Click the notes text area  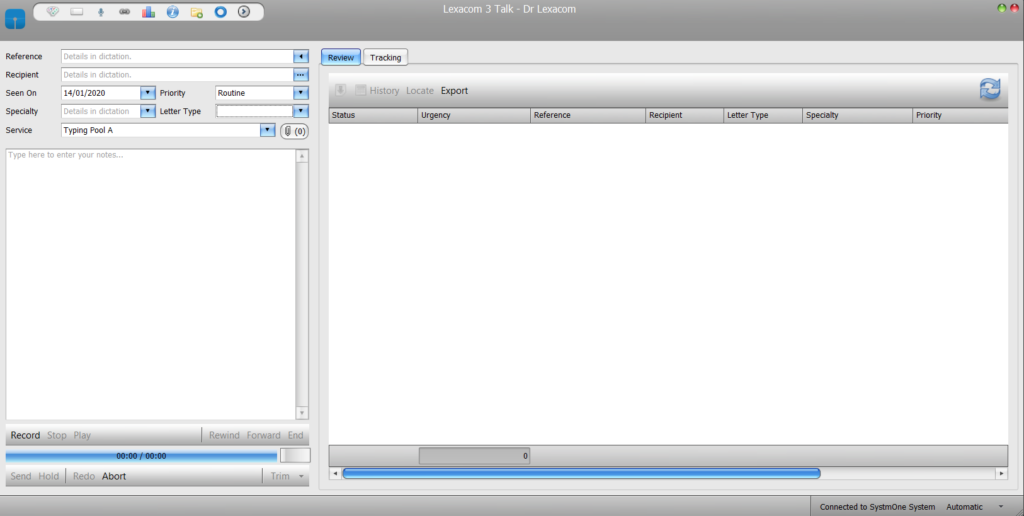pyautogui.click(x=151, y=284)
